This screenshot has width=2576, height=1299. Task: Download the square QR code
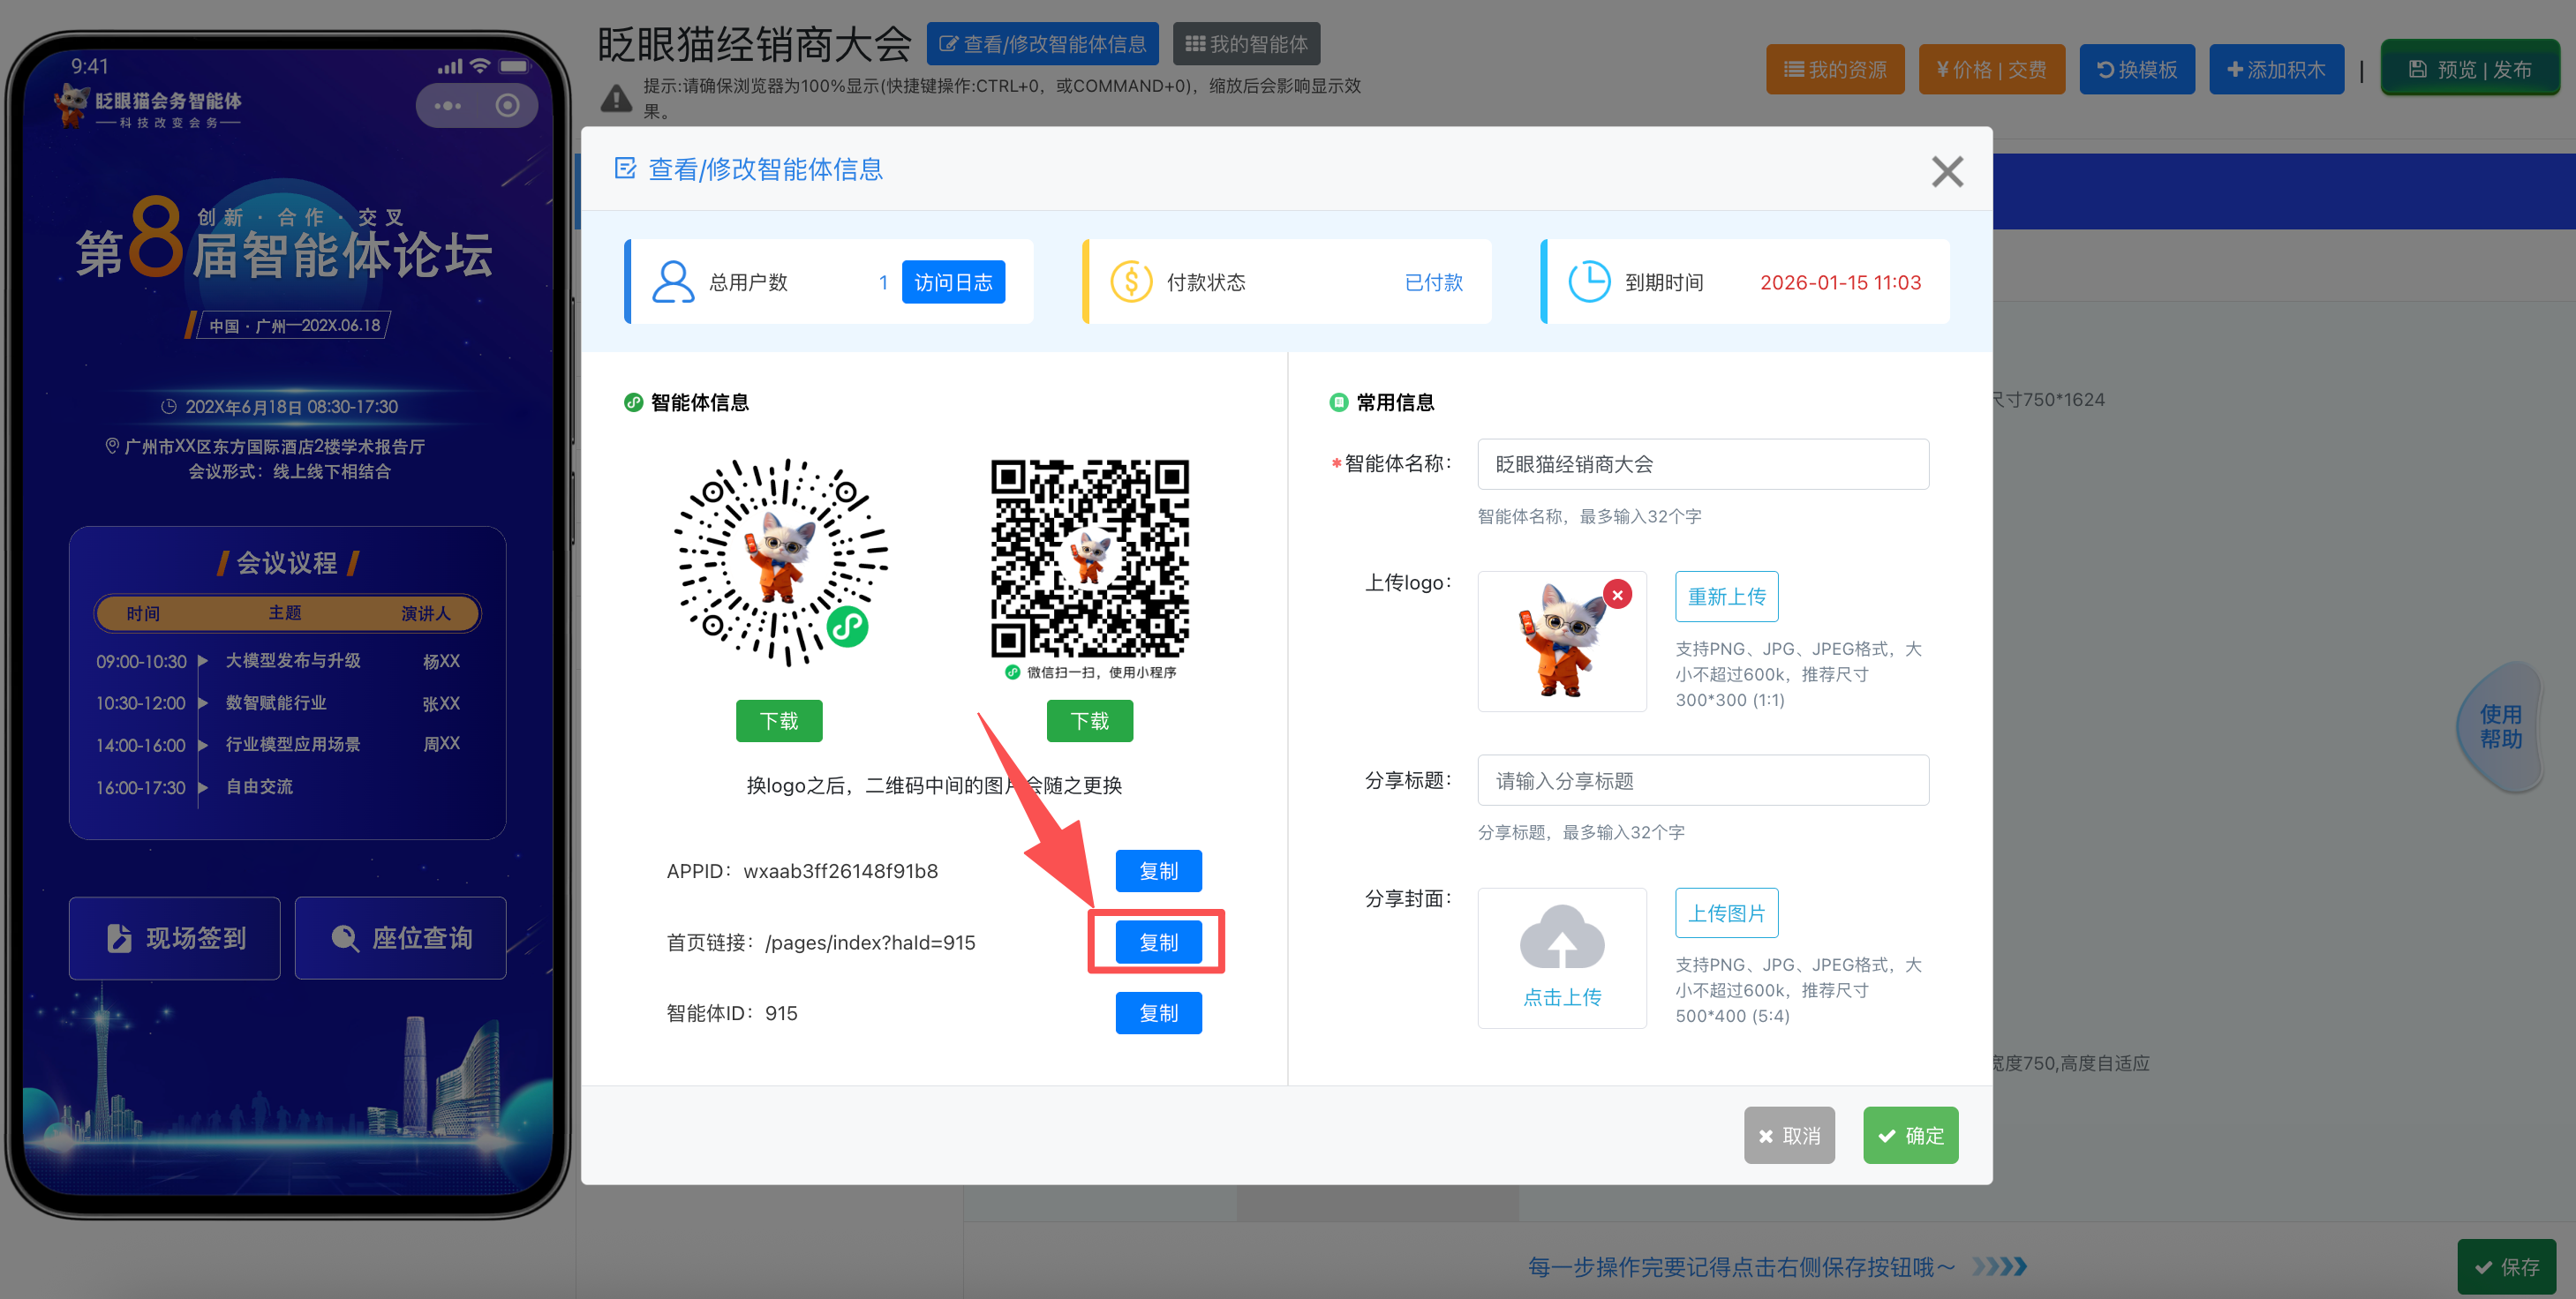(1089, 720)
